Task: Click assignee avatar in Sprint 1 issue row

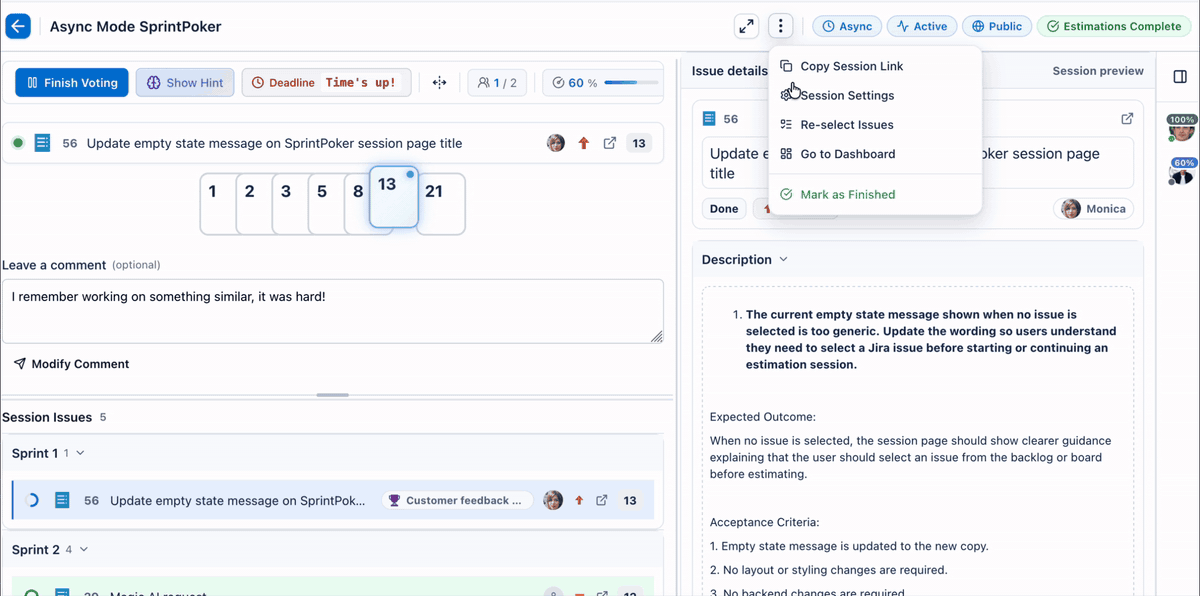Action: tap(553, 500)
